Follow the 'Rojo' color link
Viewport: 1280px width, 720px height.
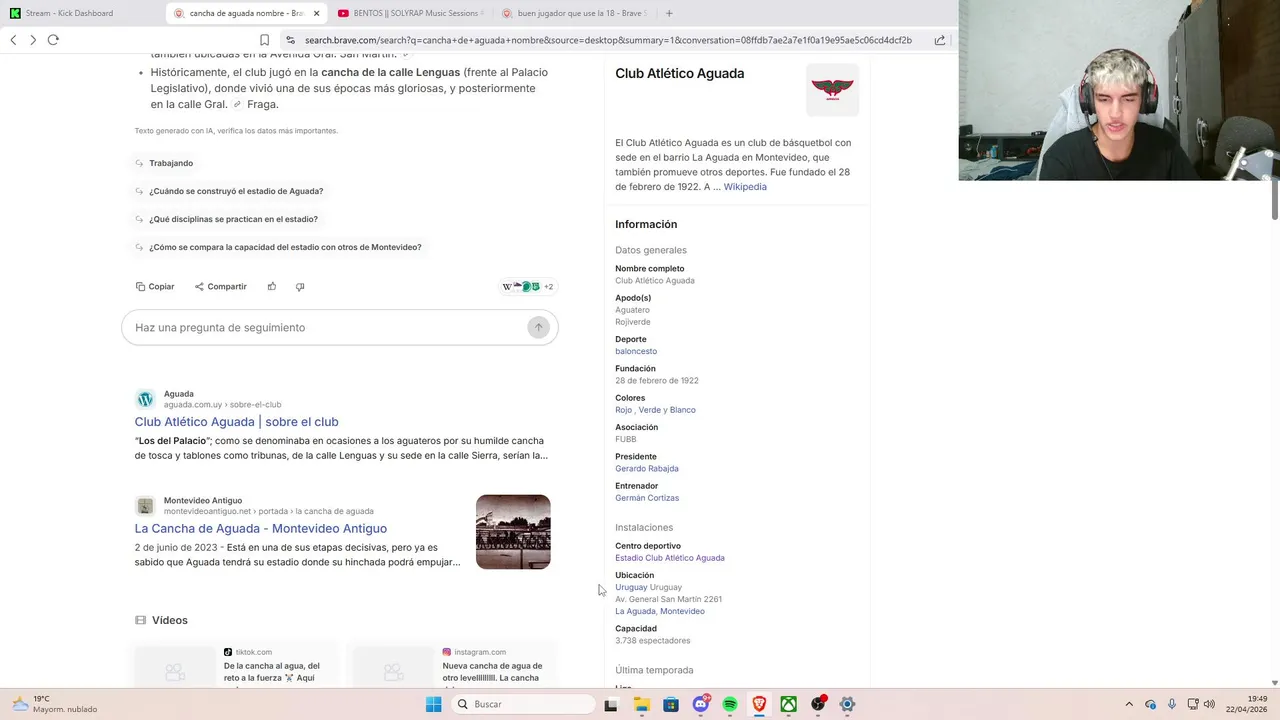point(624,410)
